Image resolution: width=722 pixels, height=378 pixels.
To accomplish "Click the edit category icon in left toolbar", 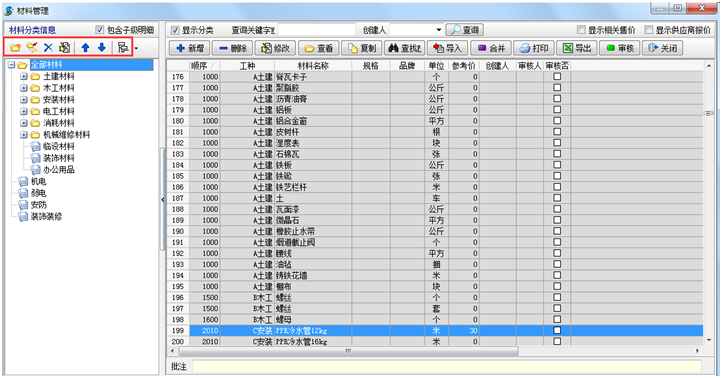I will point(64,47).
